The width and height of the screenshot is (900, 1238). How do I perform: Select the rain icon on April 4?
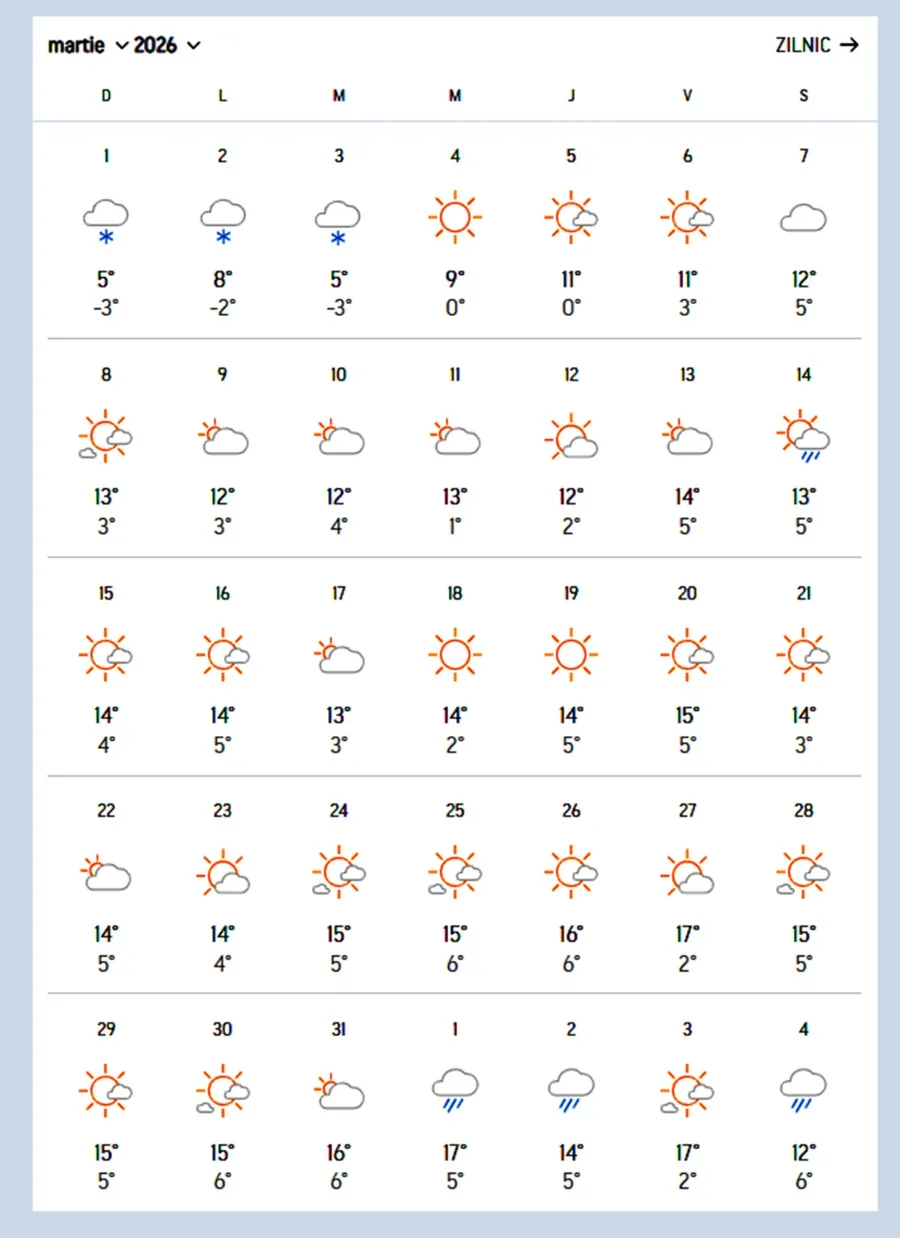pyautogui.click(x=804, y=1091)
